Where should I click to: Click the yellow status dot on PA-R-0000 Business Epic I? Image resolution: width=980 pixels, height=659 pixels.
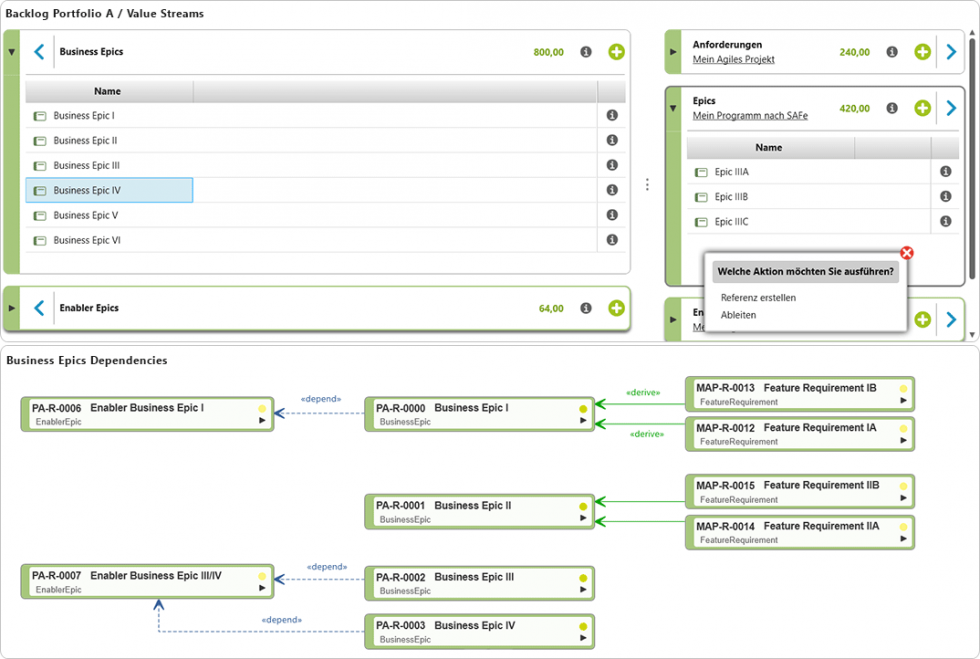coord(581,407)
